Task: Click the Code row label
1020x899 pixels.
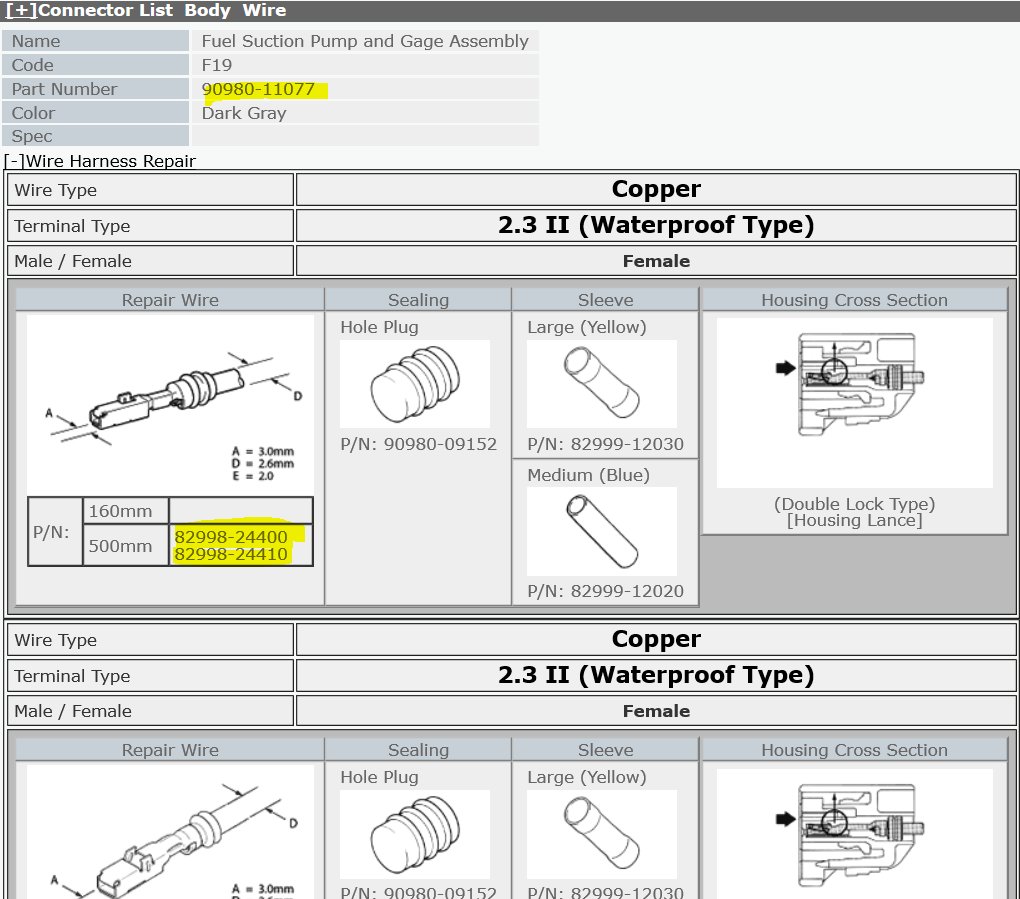Action: click(96, 65)
